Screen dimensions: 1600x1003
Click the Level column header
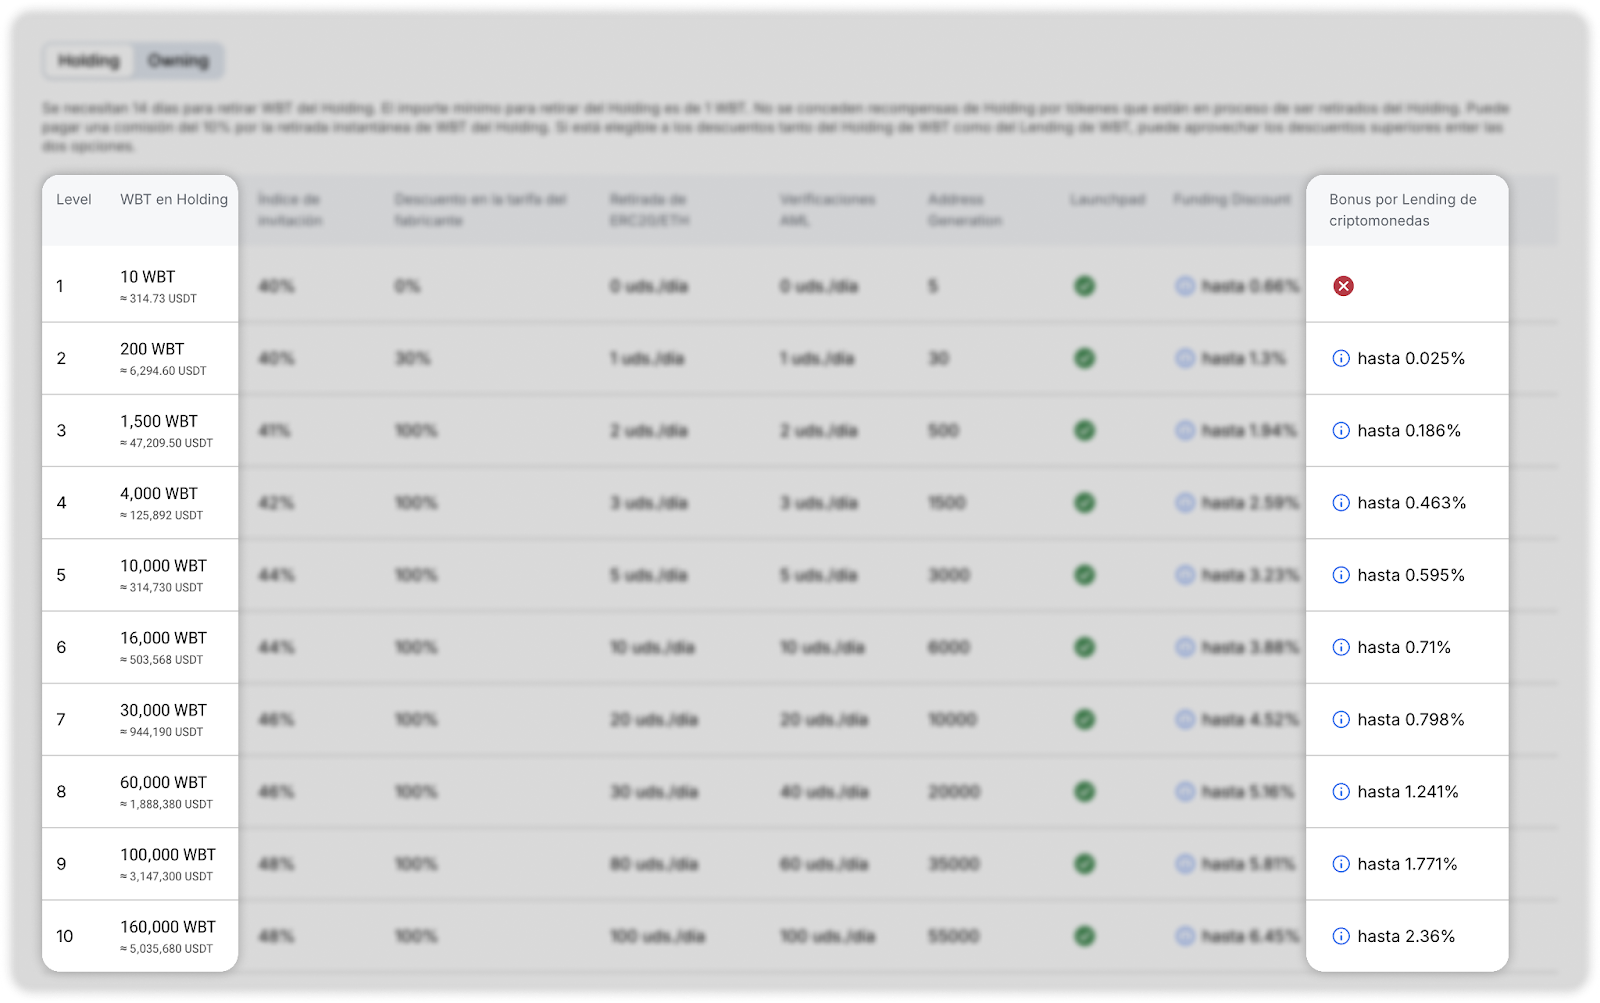tap(73, 200)
